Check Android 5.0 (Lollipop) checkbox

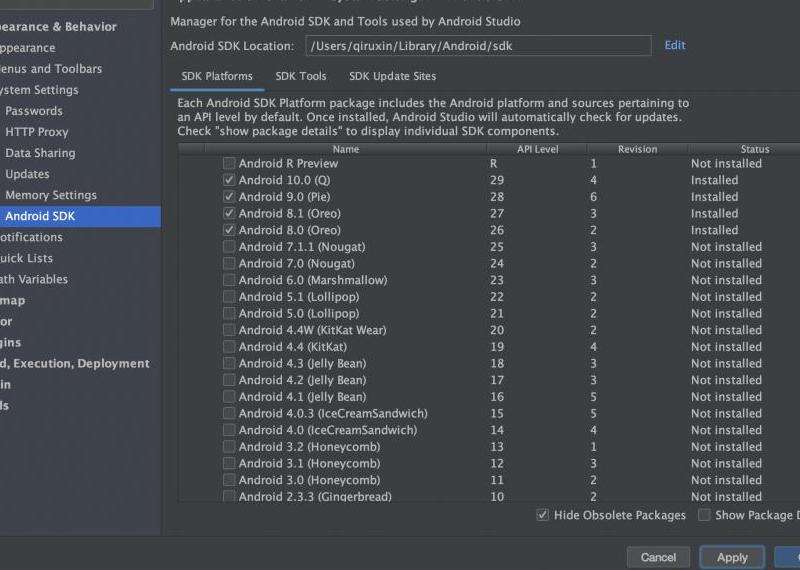click(229, 313)
